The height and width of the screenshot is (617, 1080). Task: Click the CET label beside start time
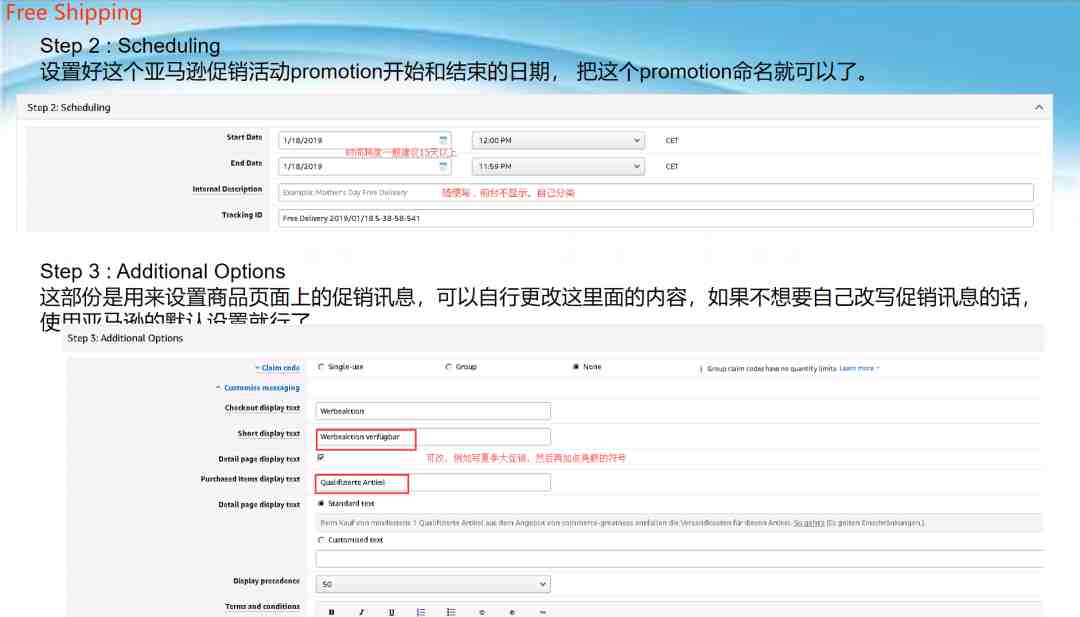tap(672, 140)
